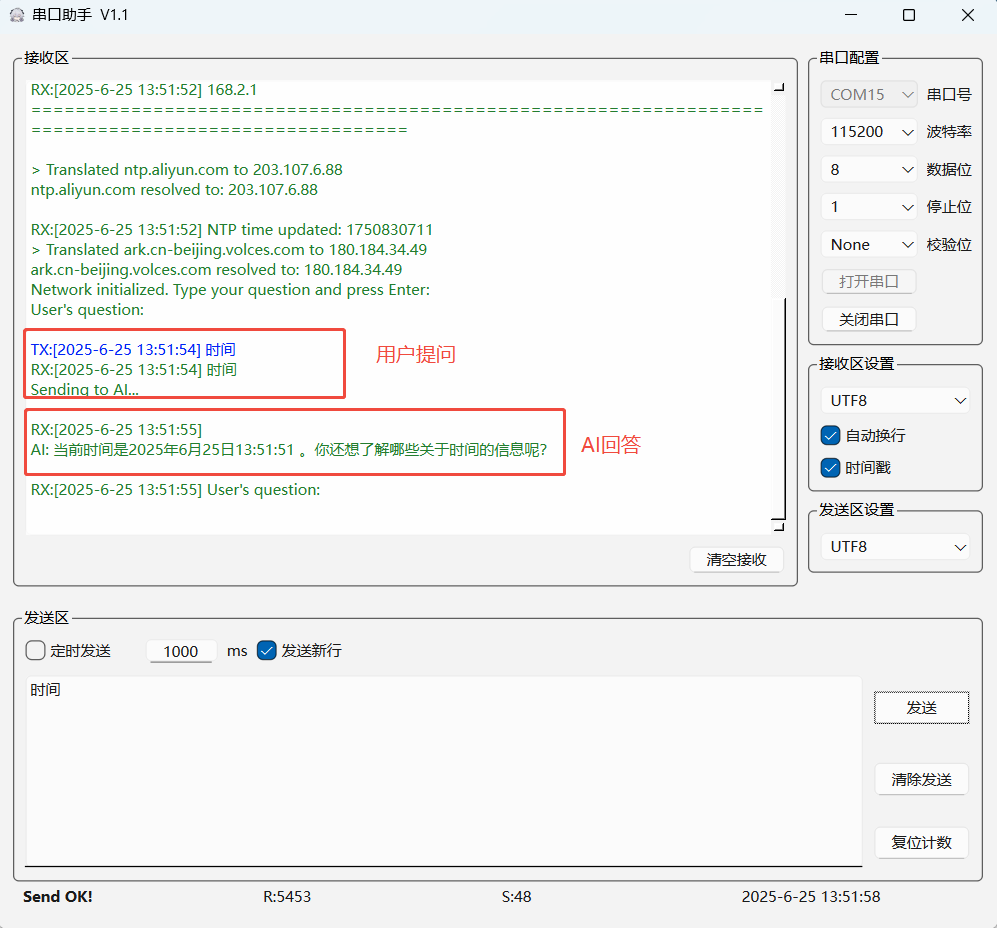Screen dimensions: 997x928
Task: Maximize the serial assistant window
Action: point(909,15)
